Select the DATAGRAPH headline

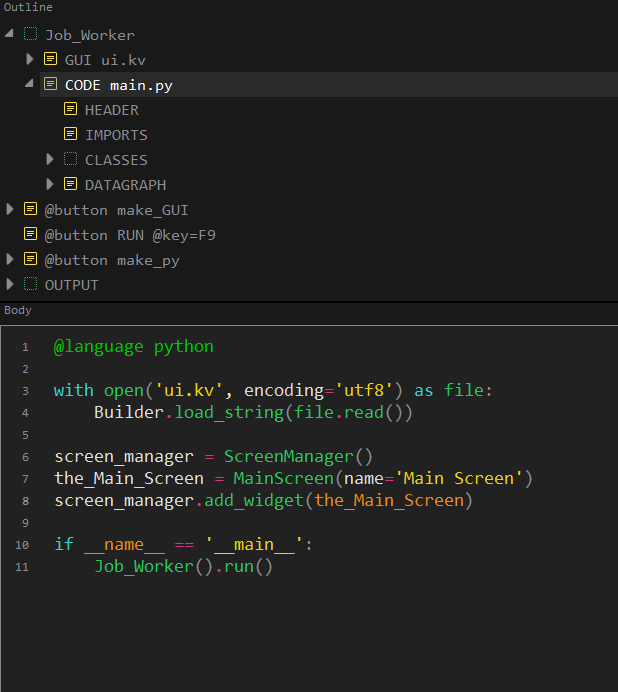point(125,185)
